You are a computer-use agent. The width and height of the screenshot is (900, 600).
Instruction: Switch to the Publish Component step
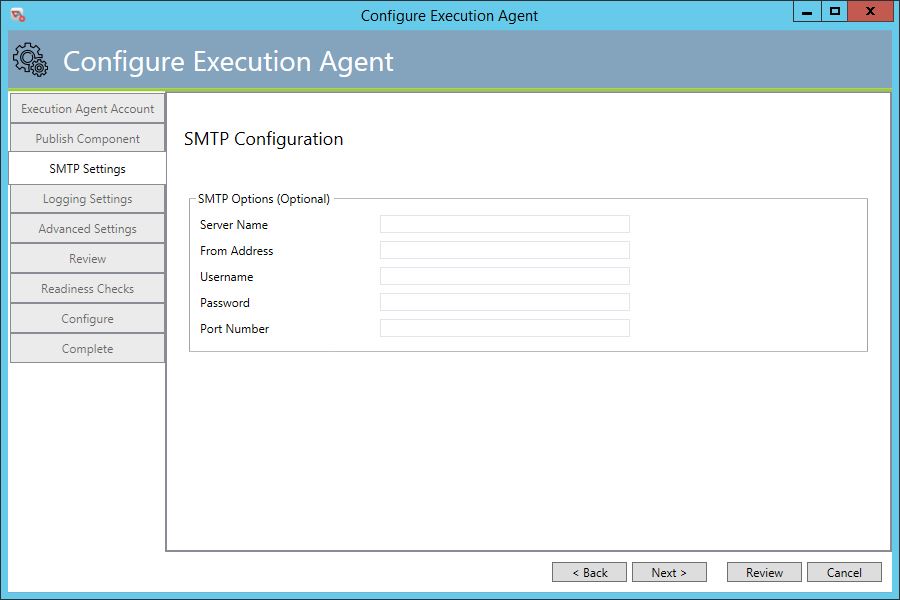tap(87, 138)
